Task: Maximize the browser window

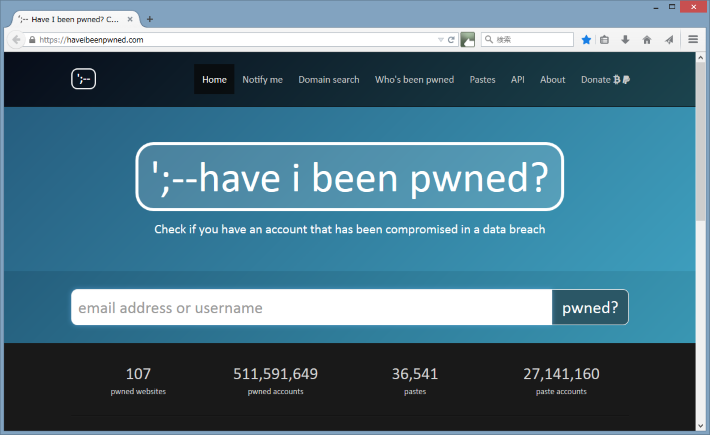Action: (672, 7)
